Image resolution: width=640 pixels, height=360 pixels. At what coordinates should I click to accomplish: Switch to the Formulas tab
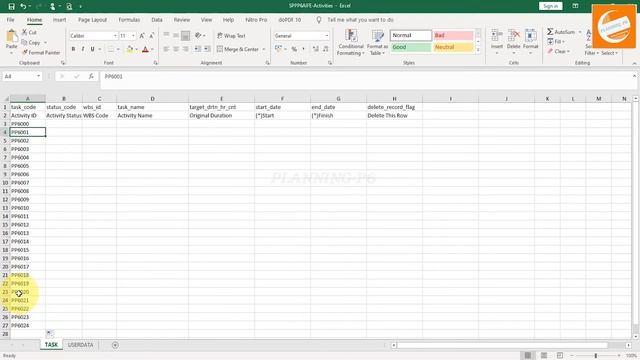[129, 20]
